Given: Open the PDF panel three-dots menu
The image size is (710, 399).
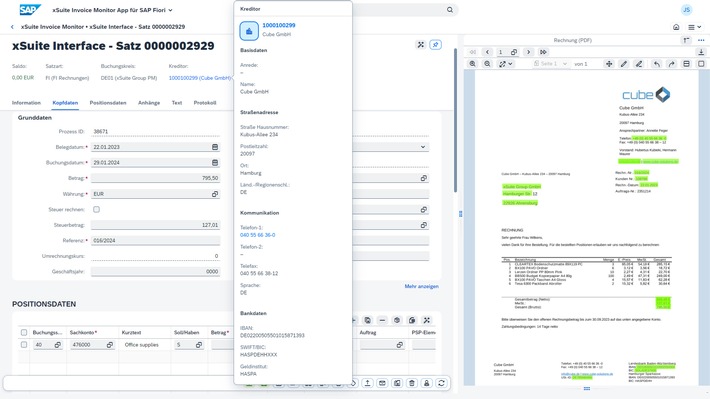Looking at the screenshot, I should click(x=701, y=40).
